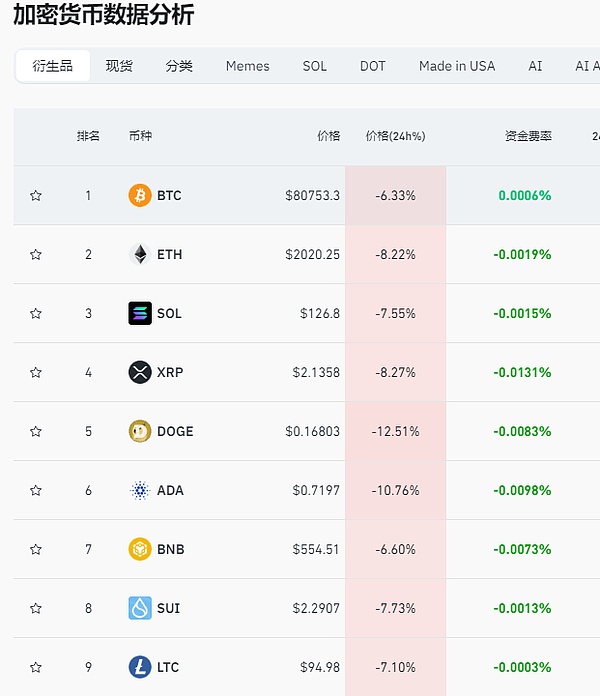Open the SOL ticker link

(169, 313)
